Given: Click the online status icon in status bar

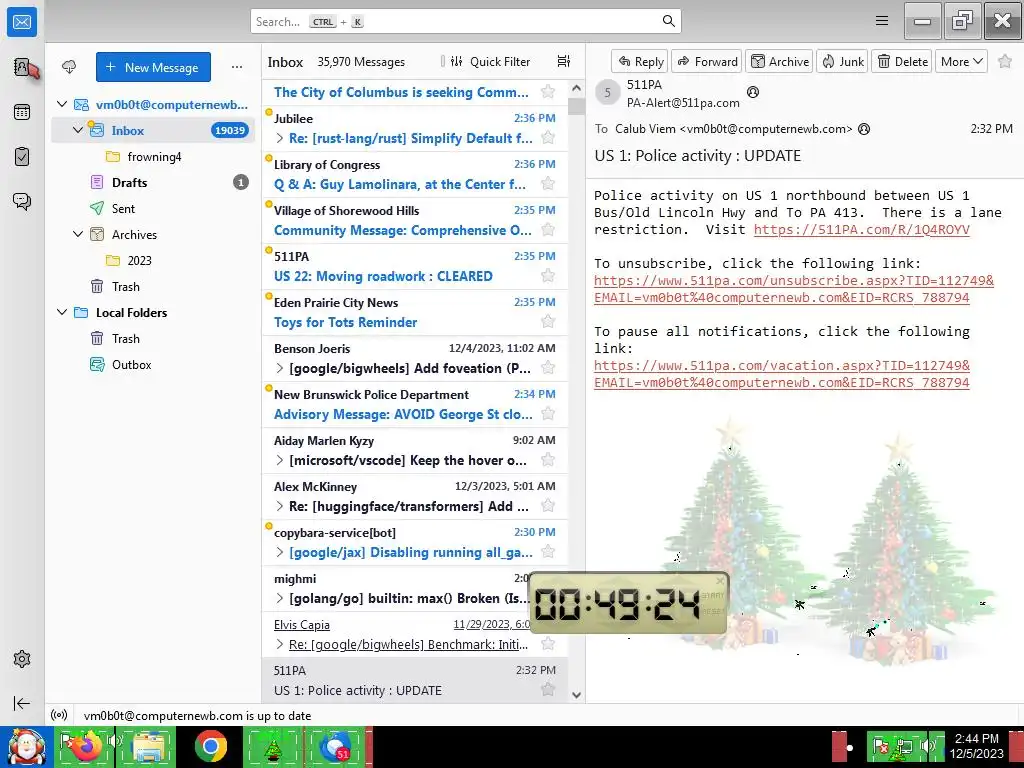Looking at the screenshot, I should click(x=59, y=715).
